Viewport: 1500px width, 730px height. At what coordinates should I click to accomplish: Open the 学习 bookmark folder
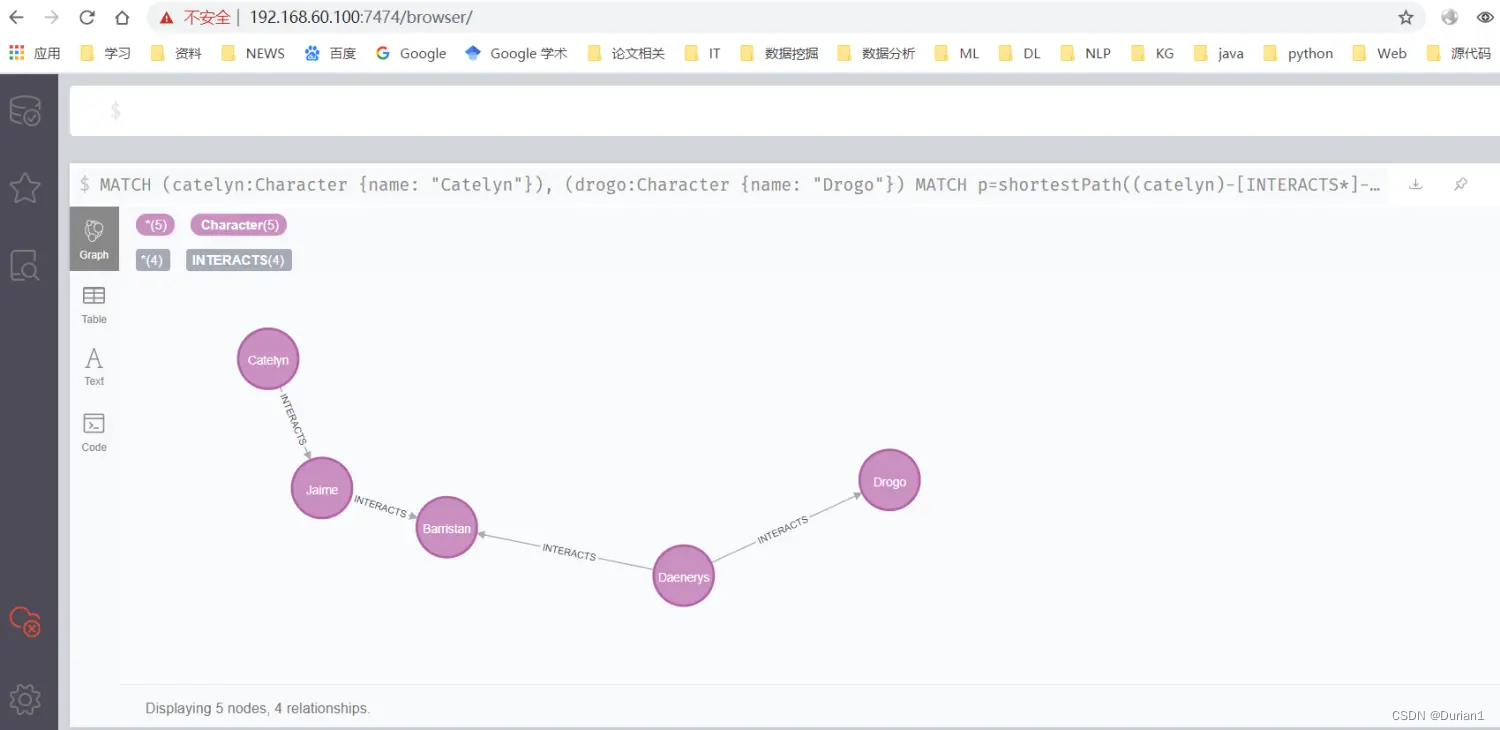[x=105, y=53]
